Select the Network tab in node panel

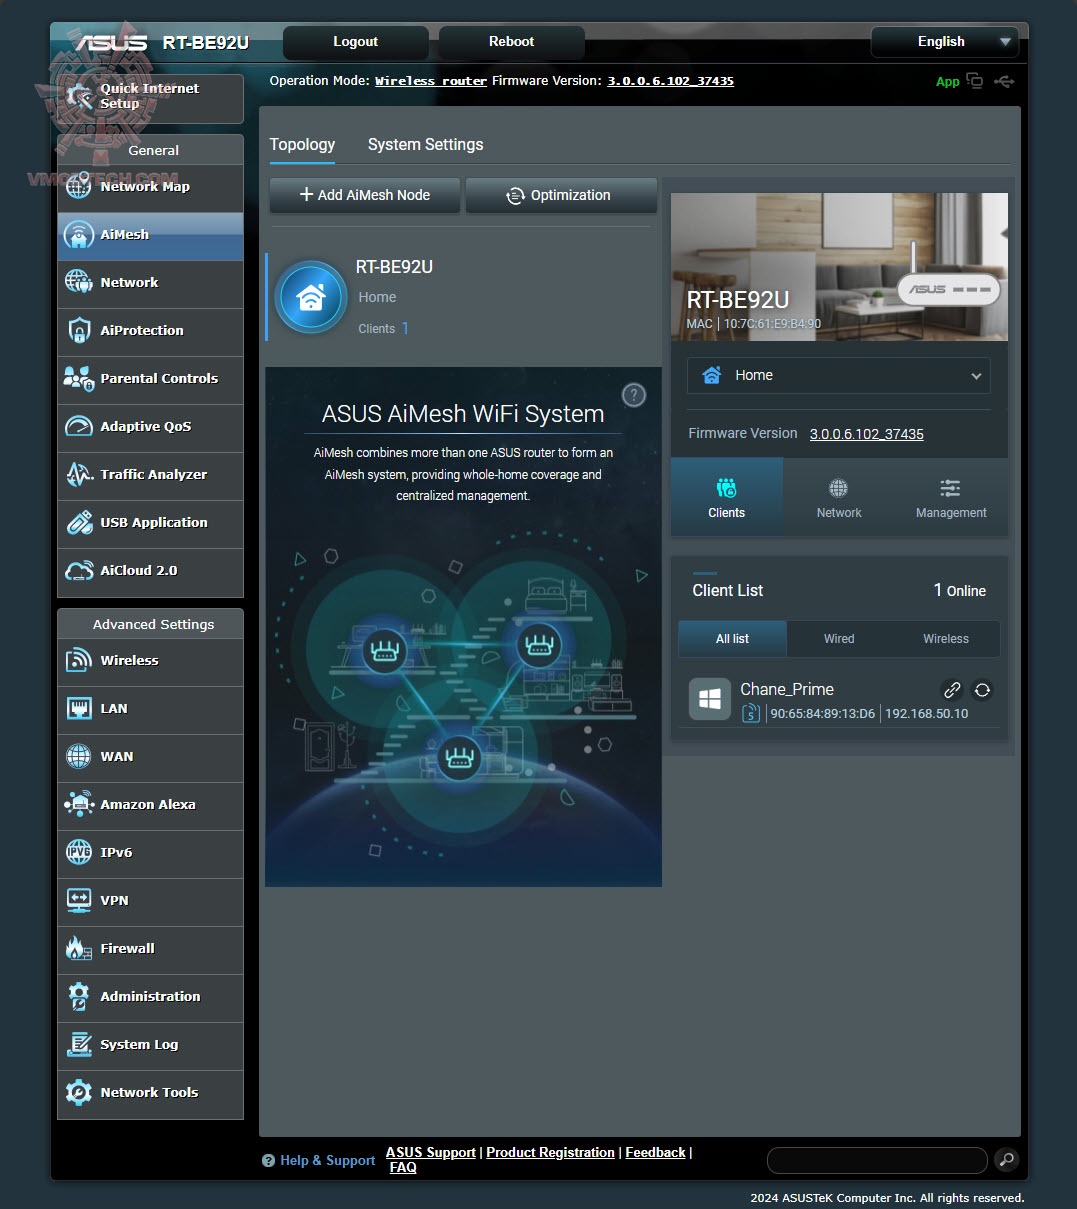tap(839, 498)
